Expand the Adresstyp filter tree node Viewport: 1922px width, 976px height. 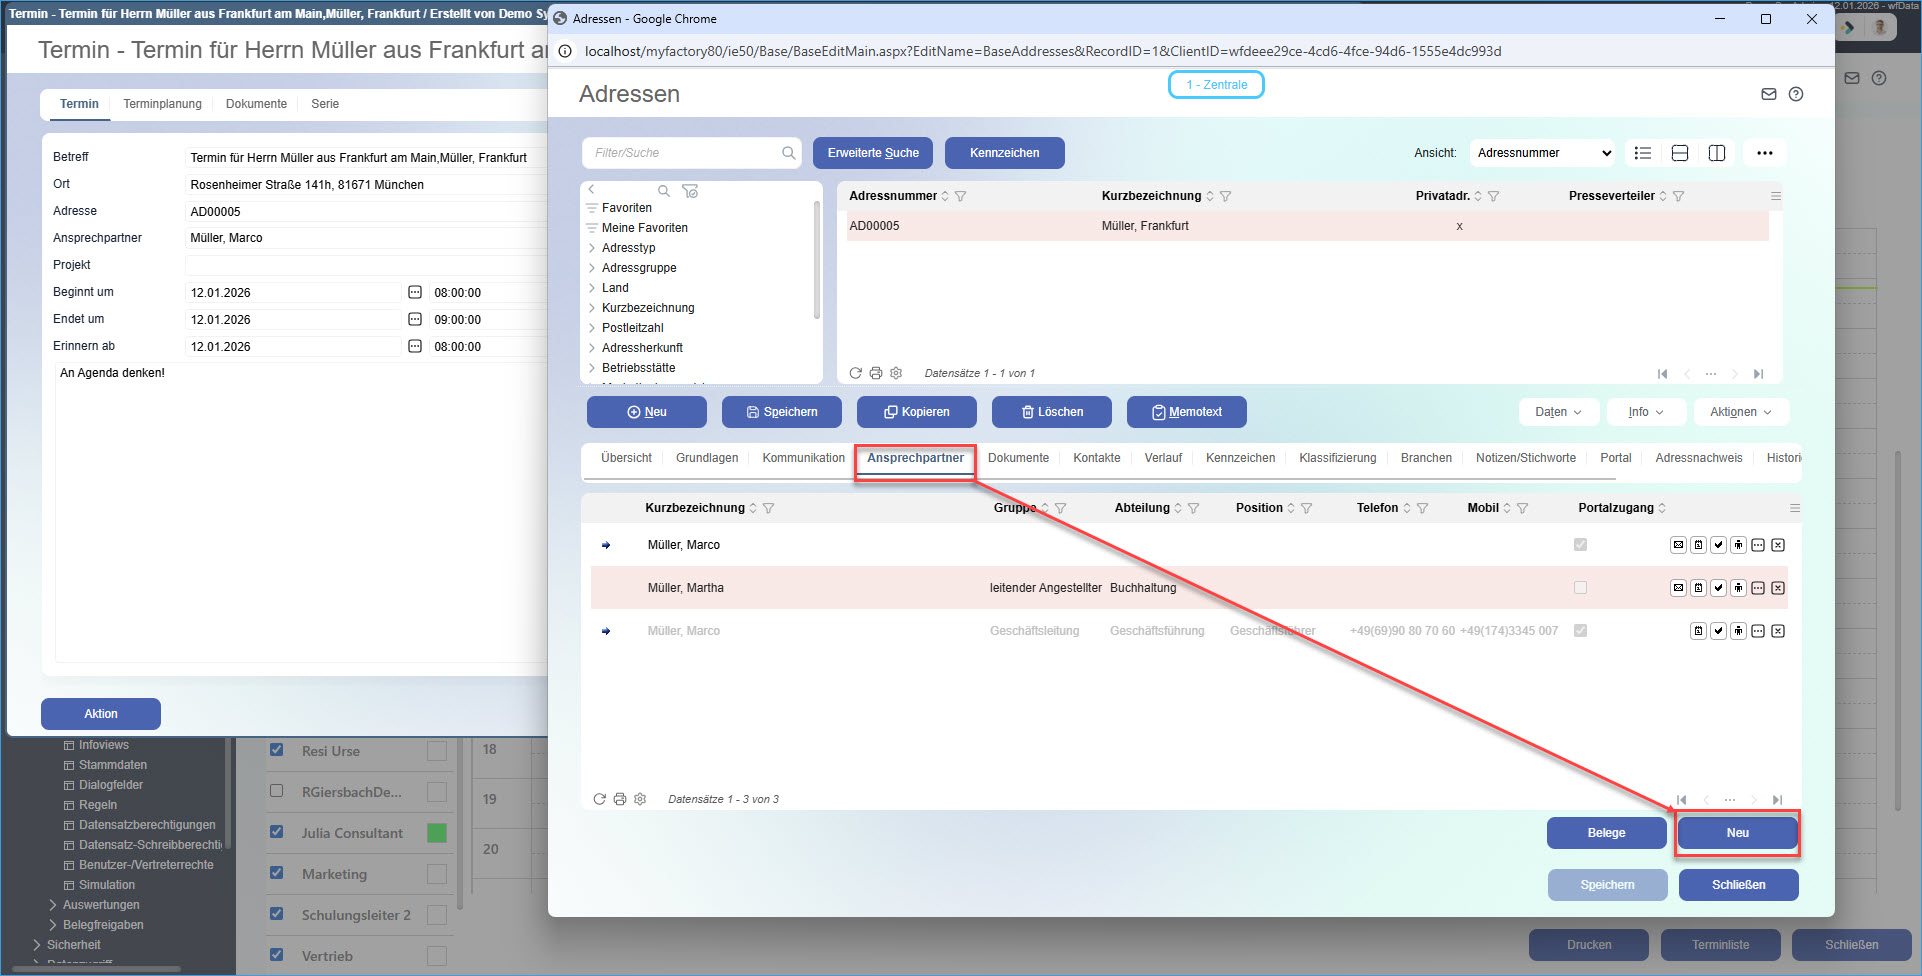pos(592,248)
